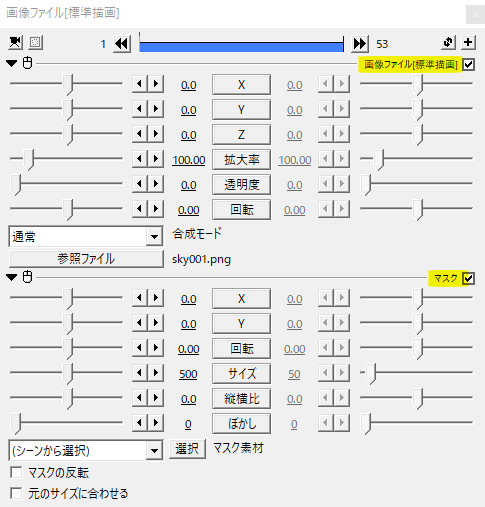Viewport: 485px width, 507px height.
Task: Open the (シーンから選択) mask material dropdown
Action: pyautogui.click(x=86, y=451)
